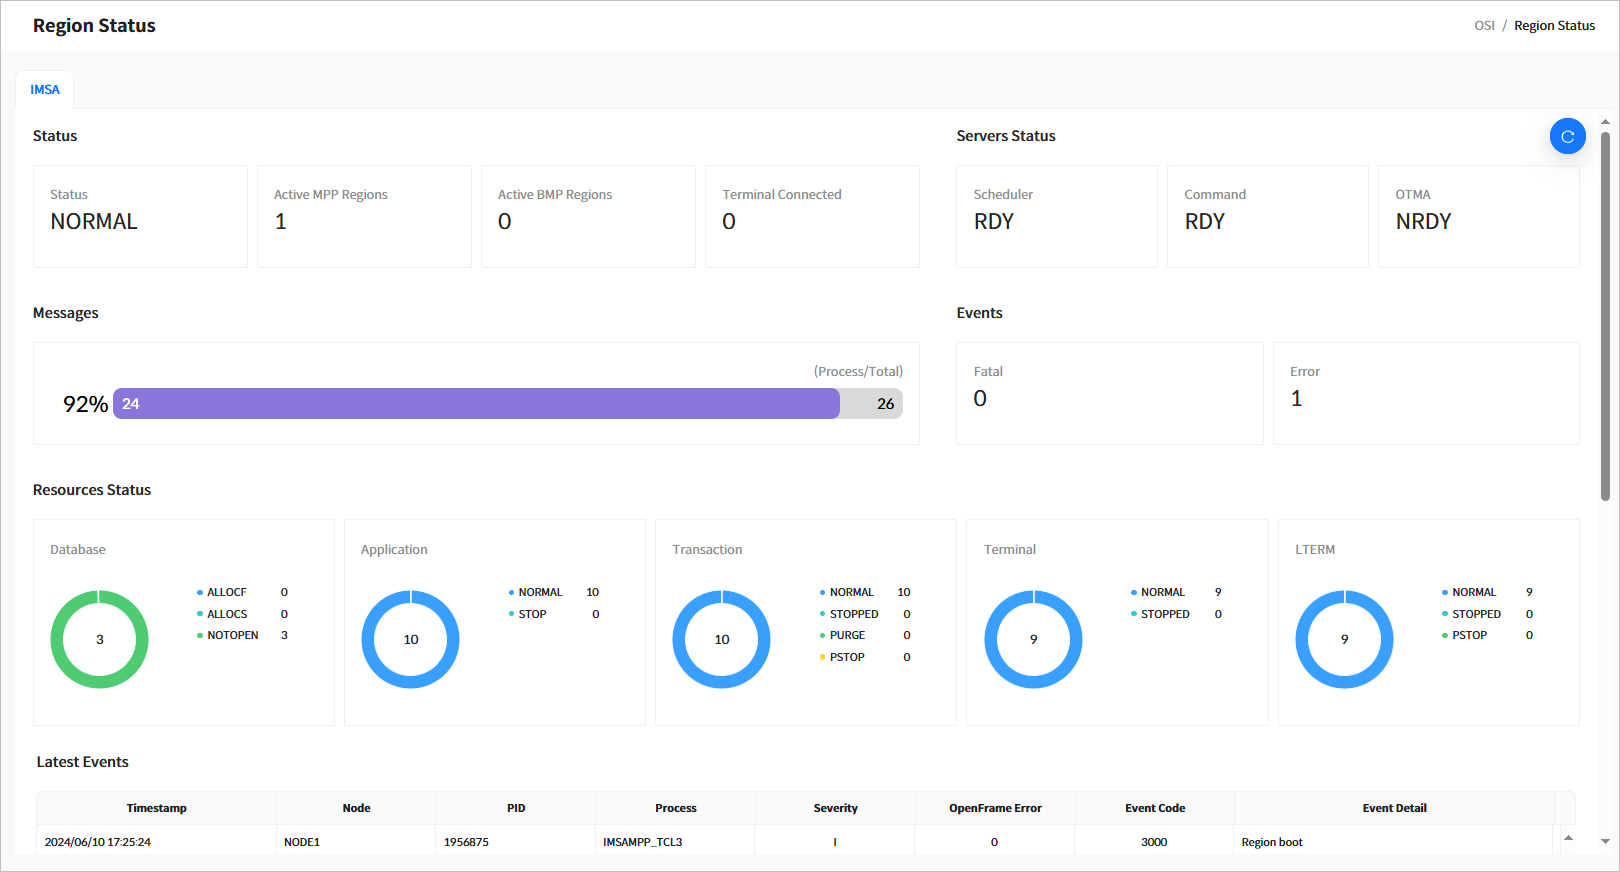This screenshot has height=872, width=1620.
Task: Open the OSI breadcrumb link
Action: (1484, 26)
